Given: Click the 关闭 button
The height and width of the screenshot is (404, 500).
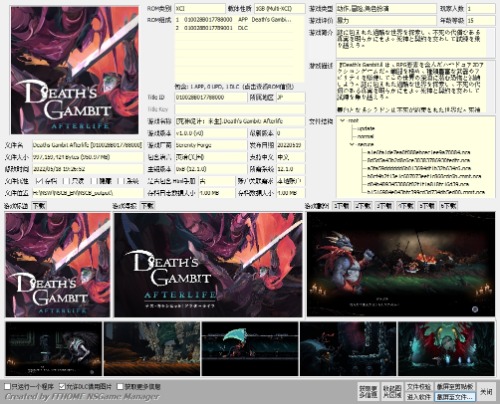Looking at the screenshot, I should 486,392.
